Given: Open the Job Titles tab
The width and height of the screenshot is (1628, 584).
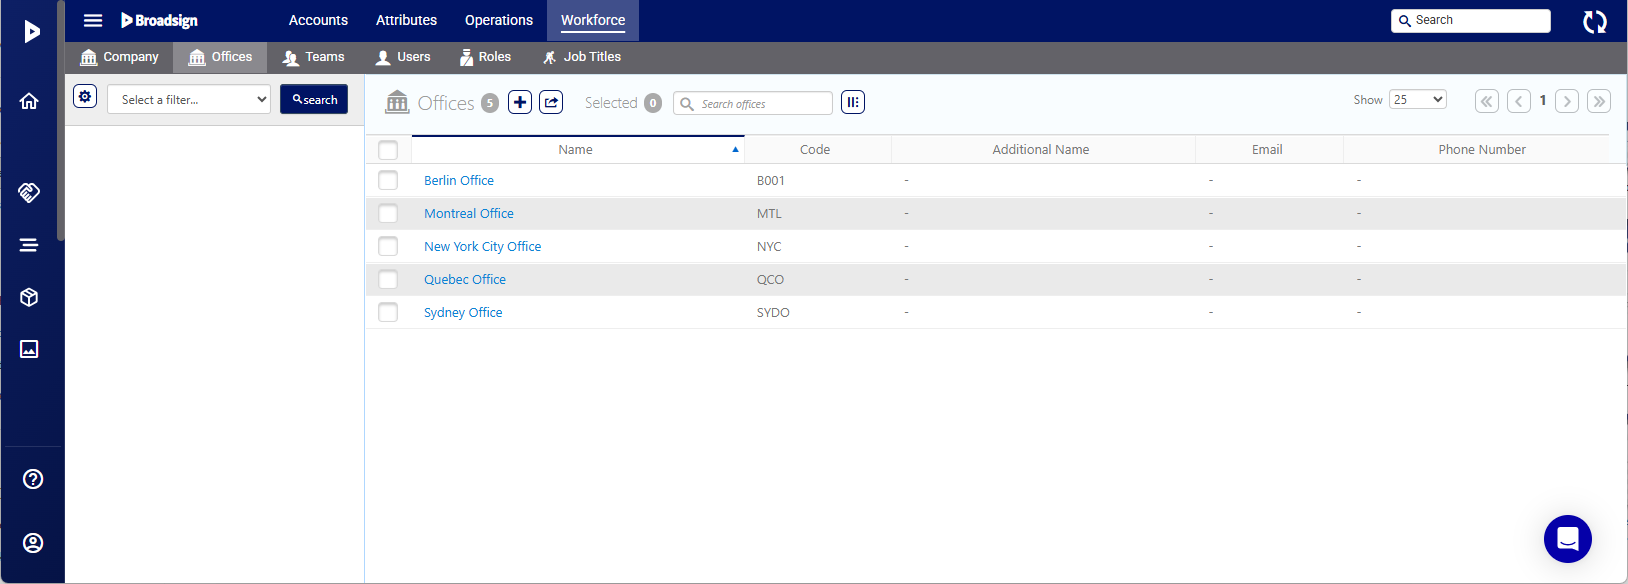Looking at the screenshot, I should 581,57.
